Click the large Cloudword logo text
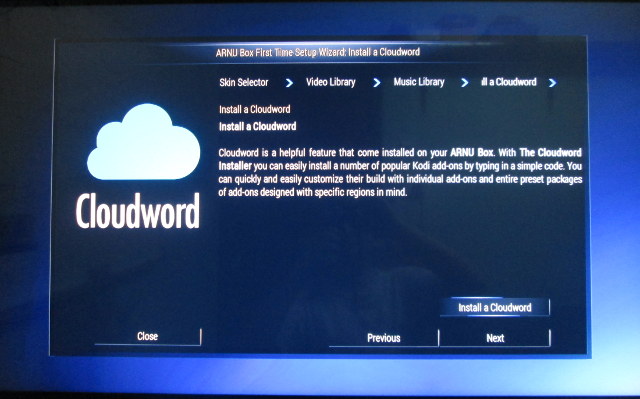This screenshot has height=399, width=640. pyautogui.click(x=138, y=211)
